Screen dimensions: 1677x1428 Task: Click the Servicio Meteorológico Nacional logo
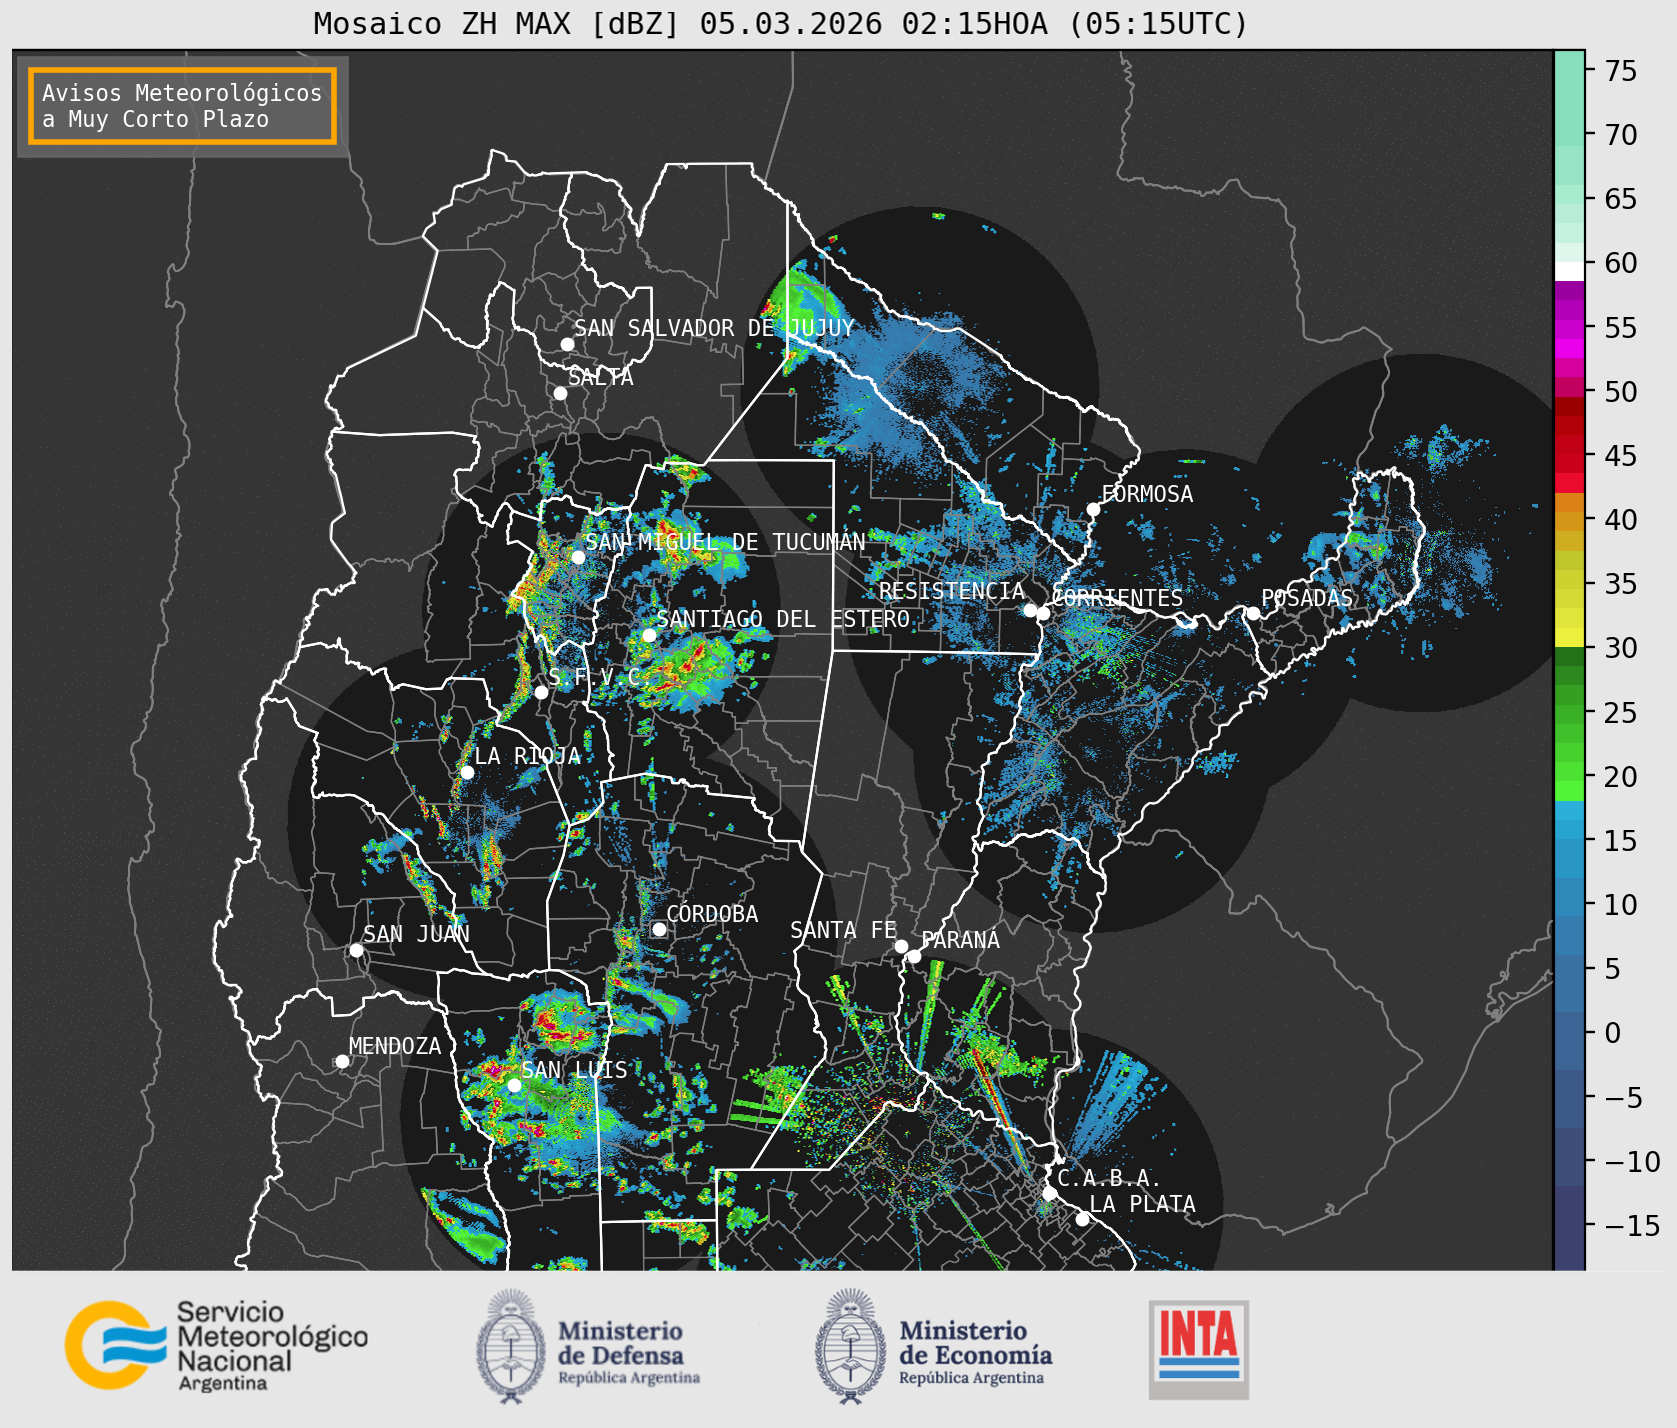point(217,1345)
